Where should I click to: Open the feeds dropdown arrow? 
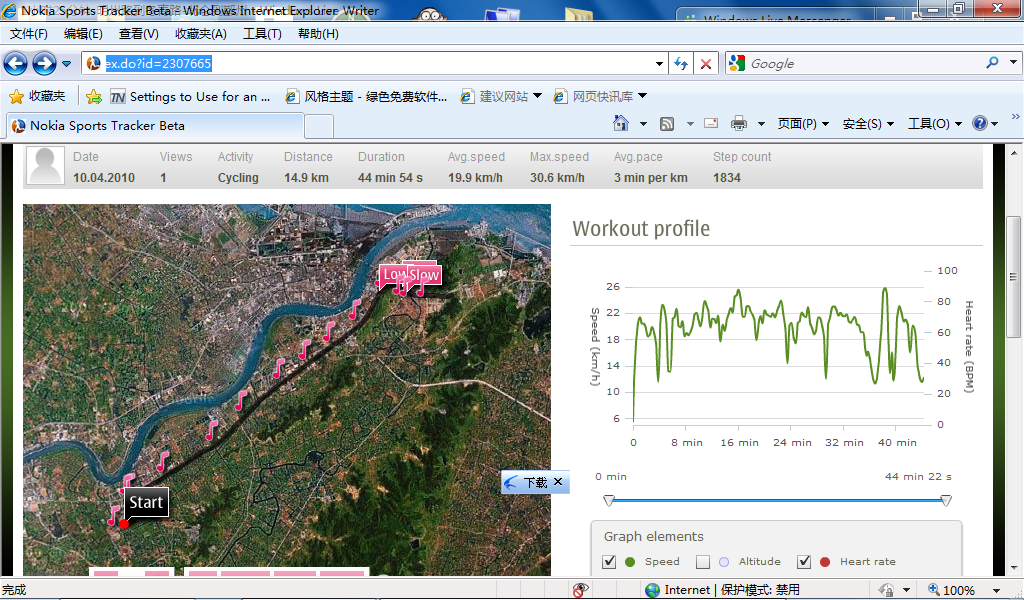690,124
